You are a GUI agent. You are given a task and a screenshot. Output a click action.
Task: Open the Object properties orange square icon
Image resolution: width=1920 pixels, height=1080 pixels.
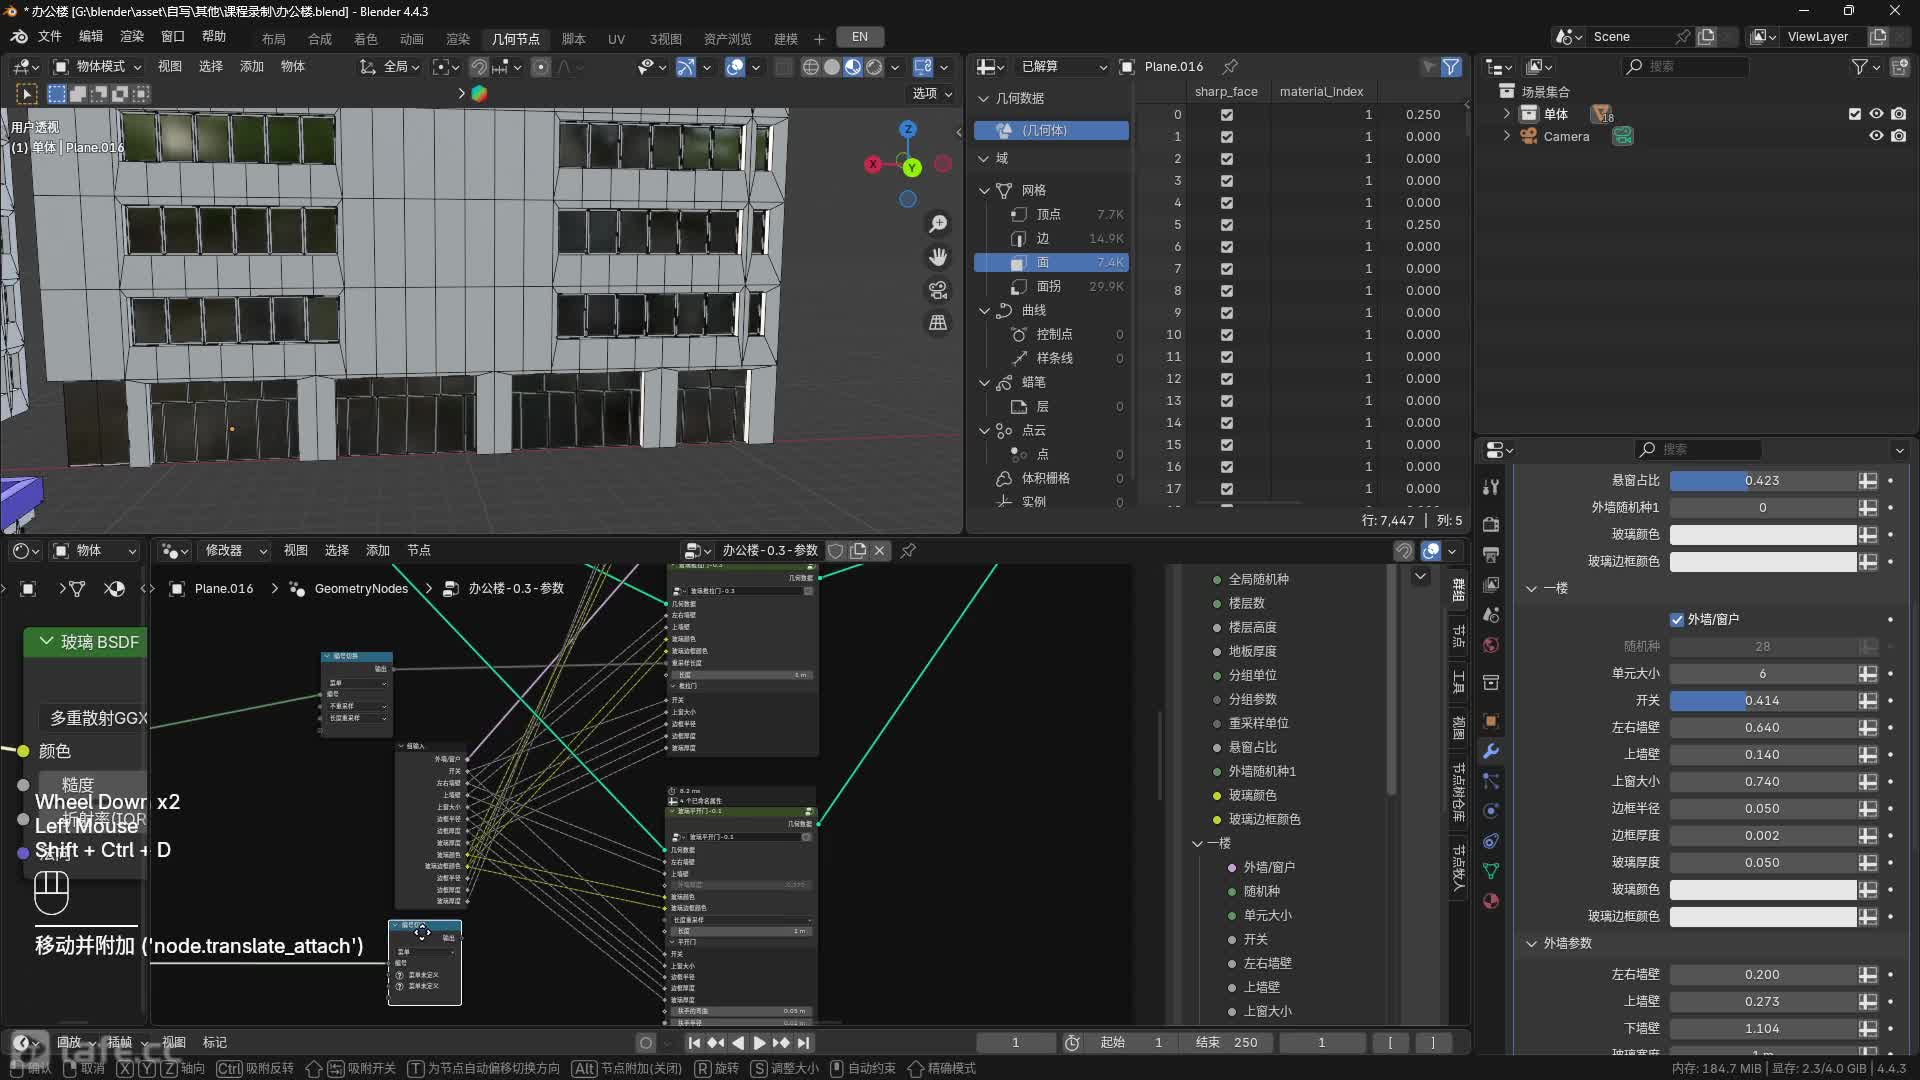tap(1491, 721)
